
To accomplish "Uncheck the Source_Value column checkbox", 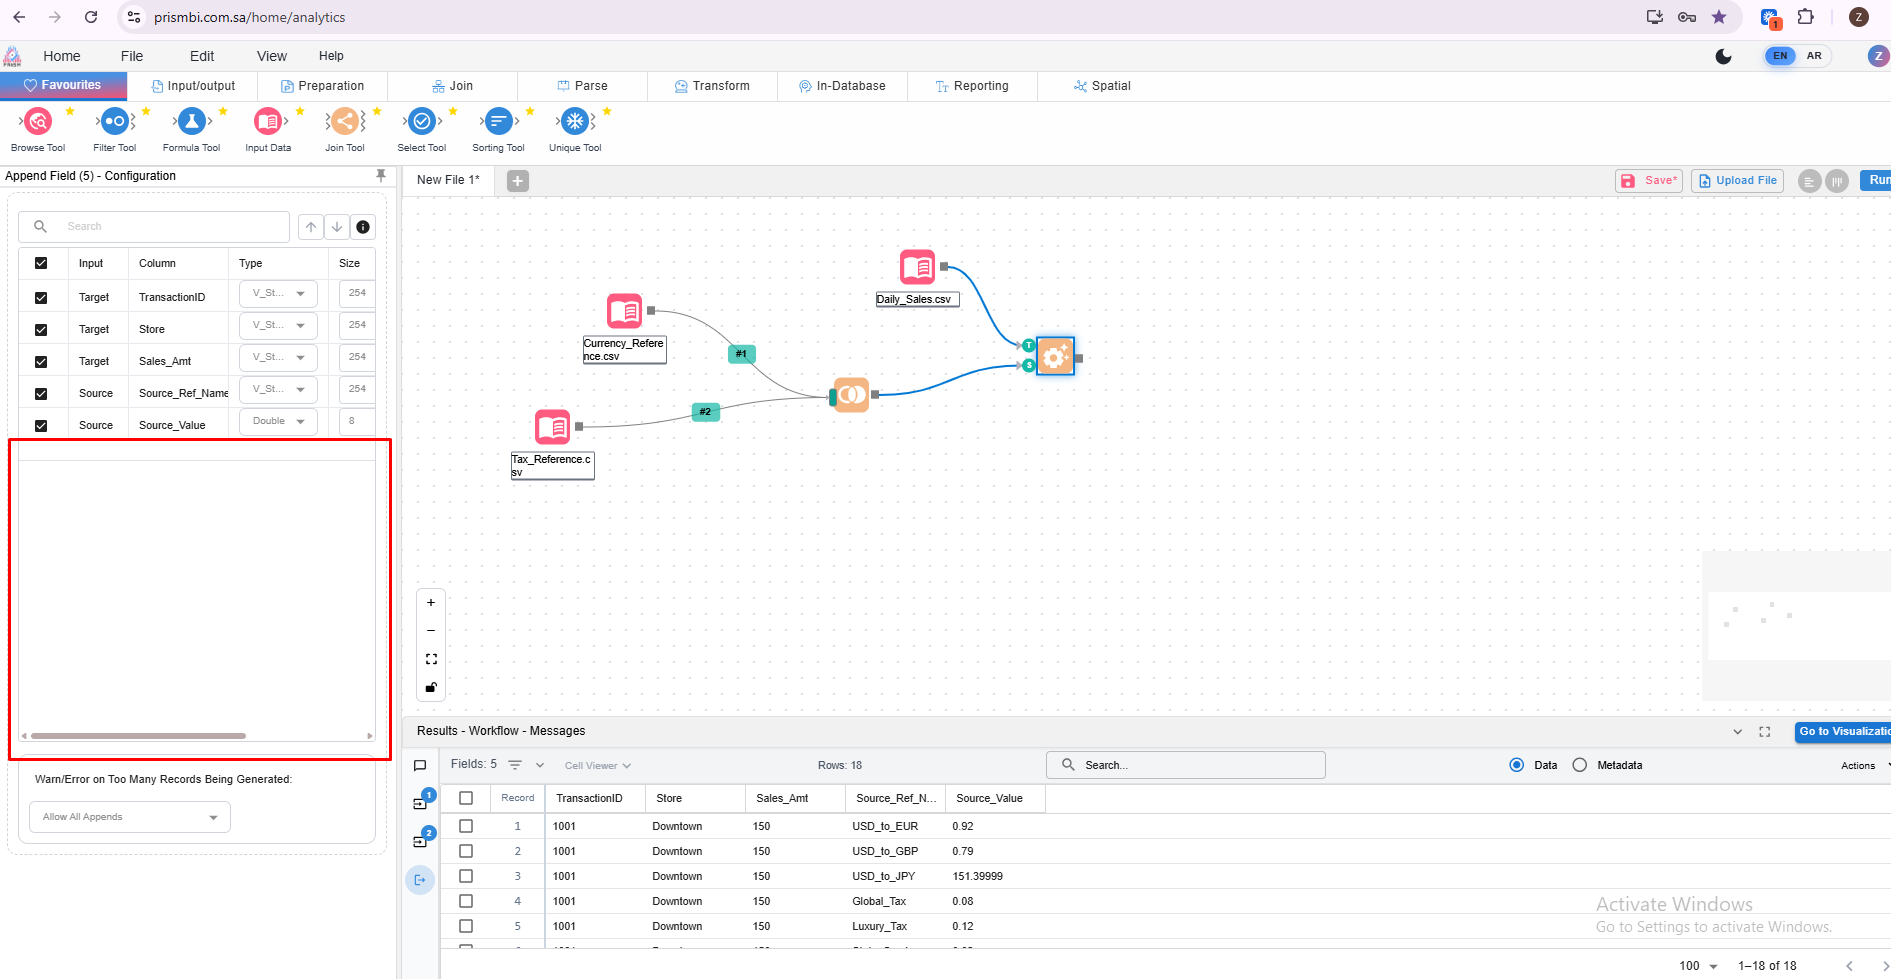I will (41, 425).
